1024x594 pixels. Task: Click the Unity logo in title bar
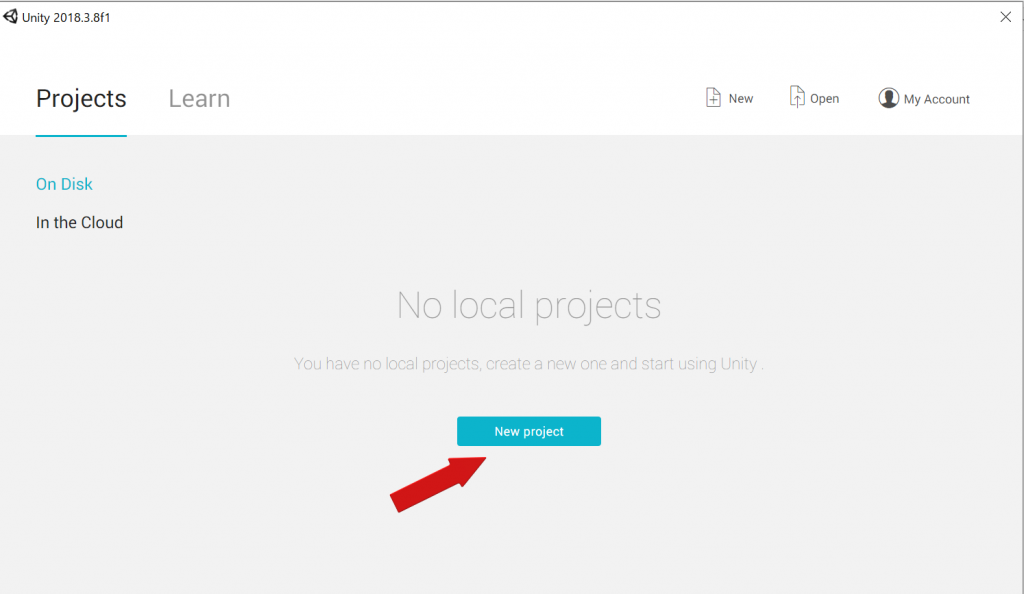(10, 16)
